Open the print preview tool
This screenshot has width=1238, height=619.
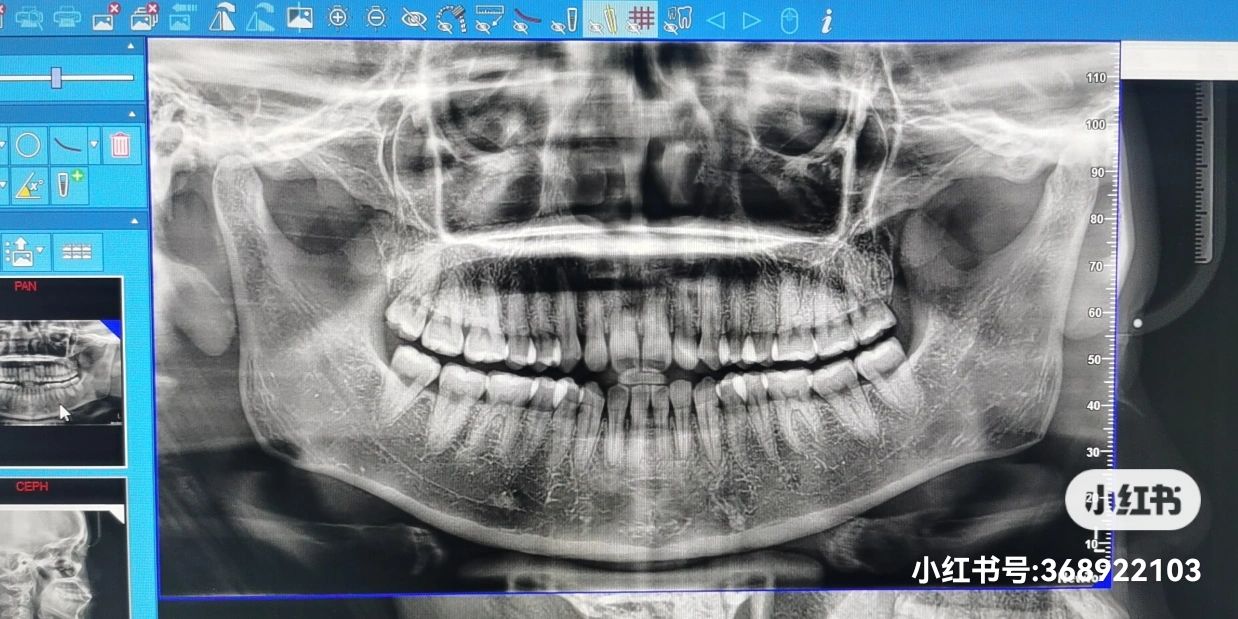(x=27, y=17)
